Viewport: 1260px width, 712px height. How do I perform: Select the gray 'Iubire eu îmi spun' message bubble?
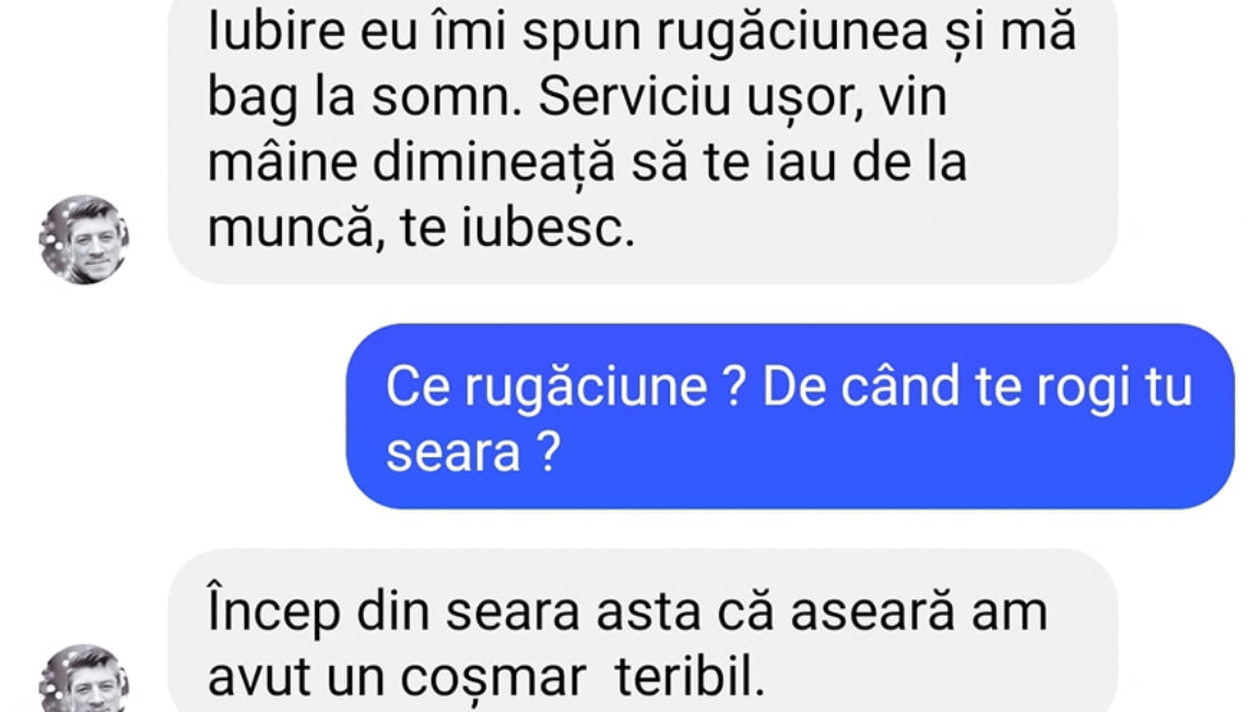[x=642, y=140]
